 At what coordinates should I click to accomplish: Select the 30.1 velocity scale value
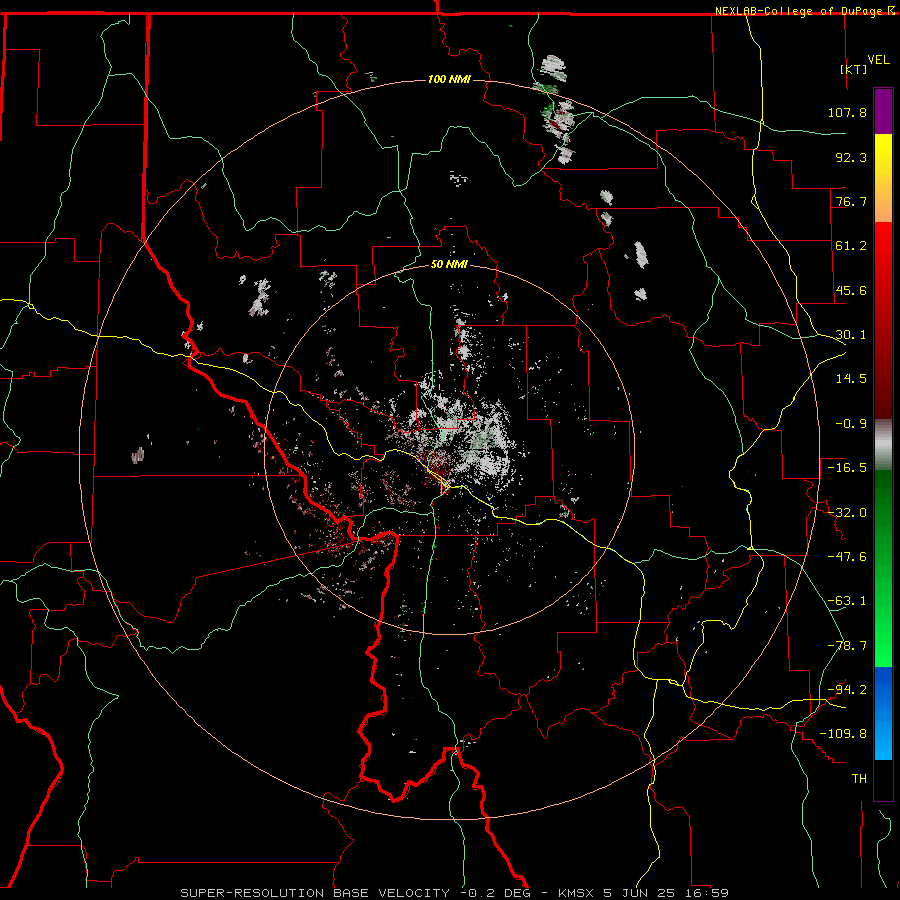click(x=851, y=335)
